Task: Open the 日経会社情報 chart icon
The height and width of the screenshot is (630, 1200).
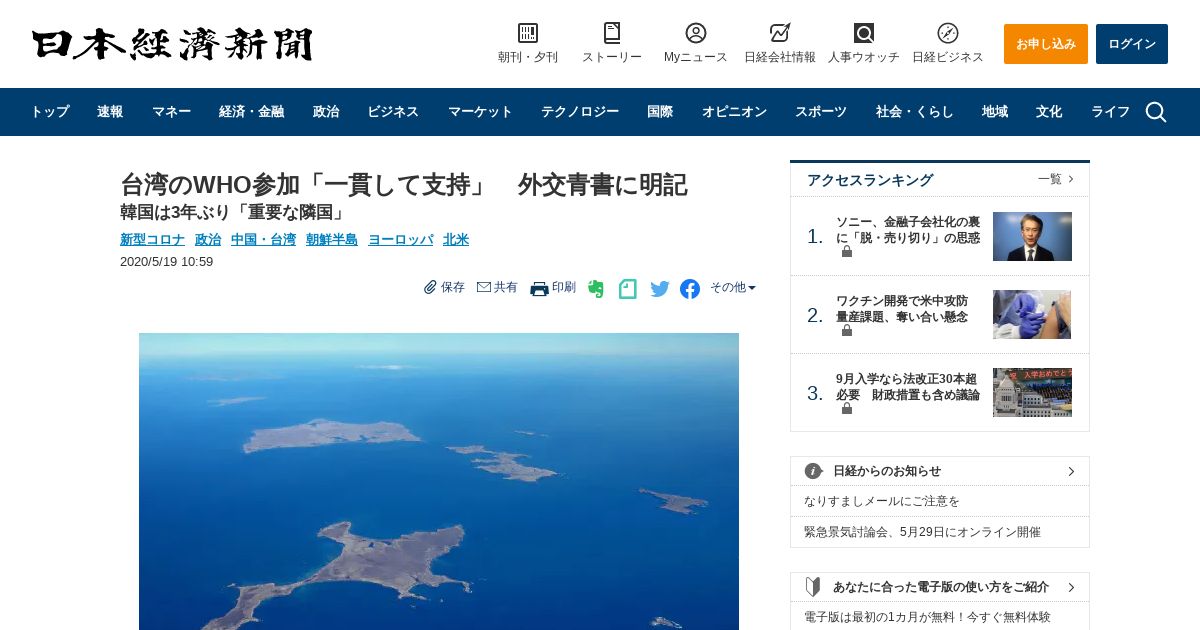Action: tap(780, 33)
